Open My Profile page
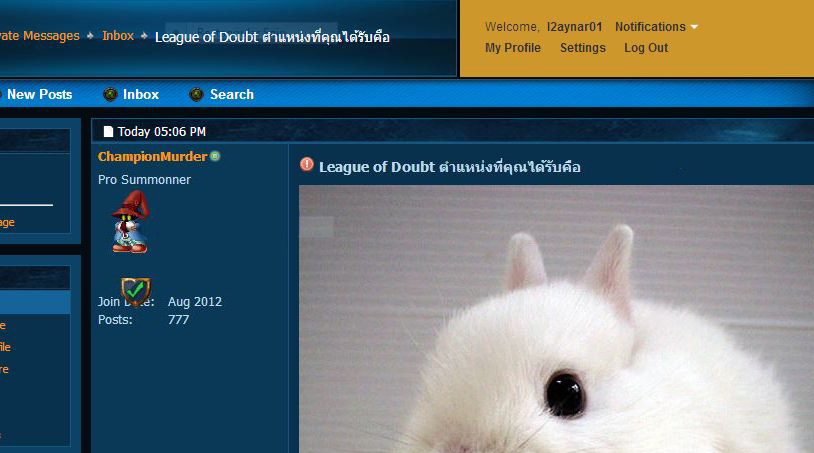The height and width of the screenshot is (453, 814). point(513,48)
